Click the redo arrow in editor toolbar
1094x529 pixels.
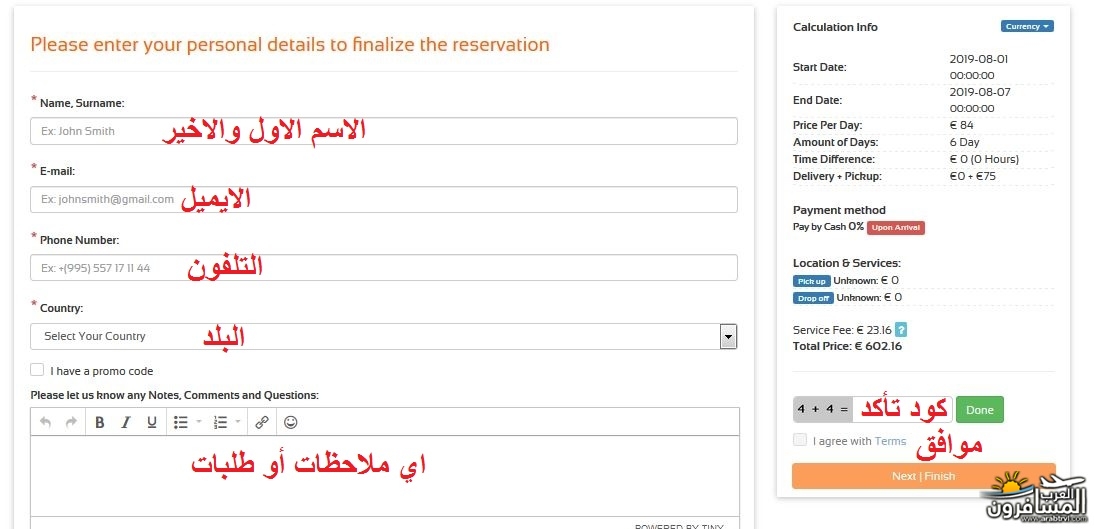pyautogui.click(x=71, y=422)
